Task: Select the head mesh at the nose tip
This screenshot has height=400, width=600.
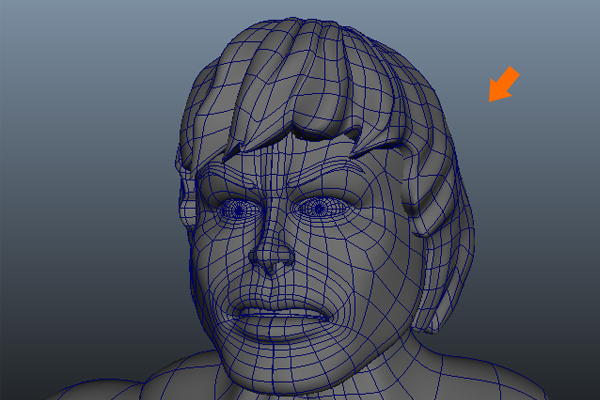Action: click(x=271, y=255)
